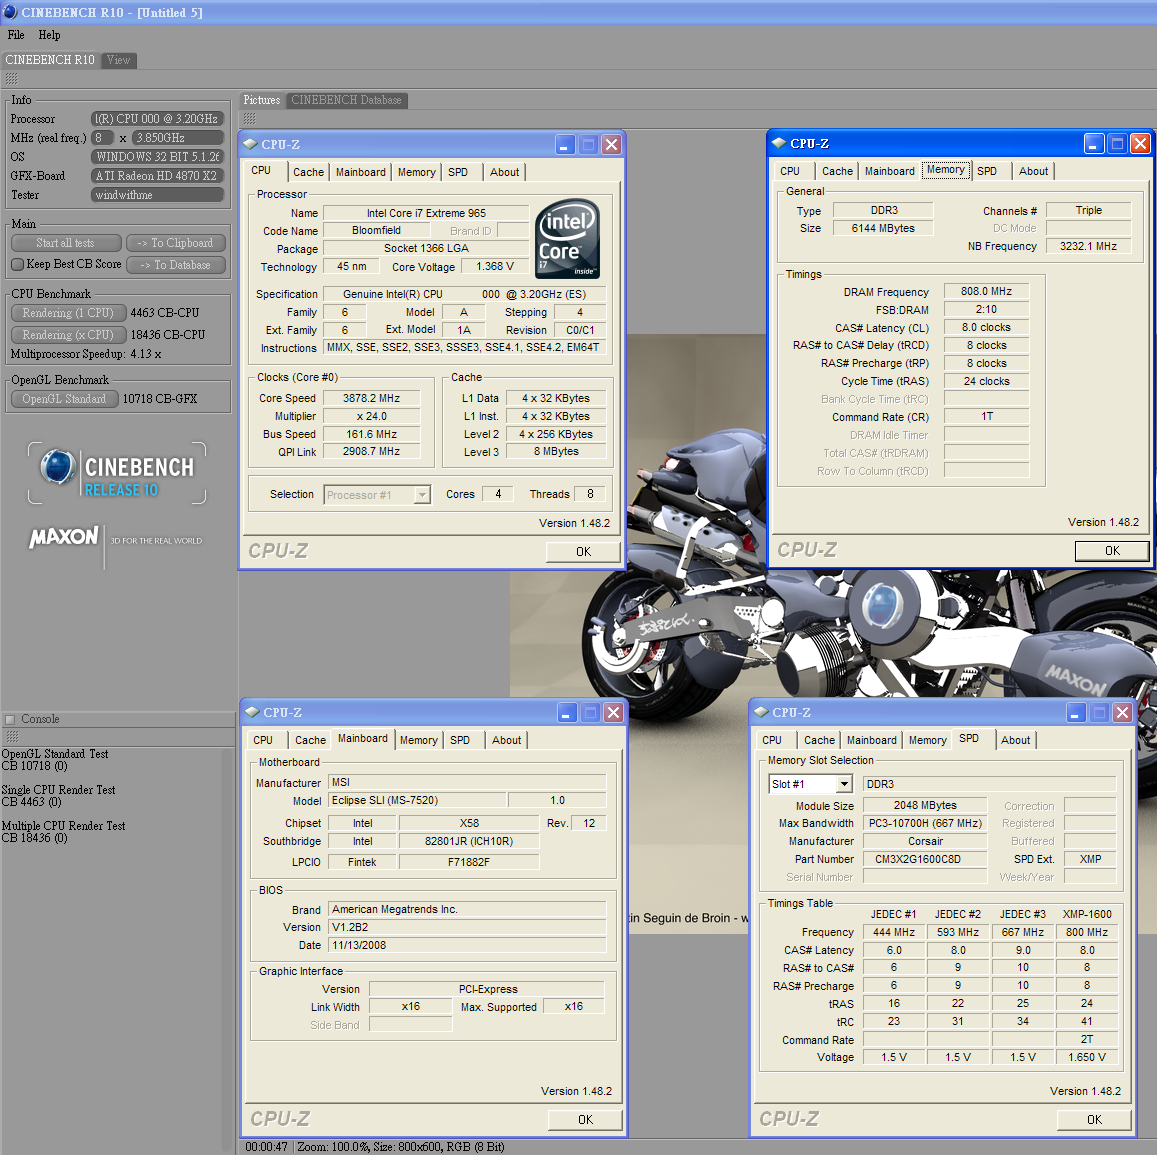Open the File menu
Viewport: 1157px width, 1155px height.
point(16,35)
